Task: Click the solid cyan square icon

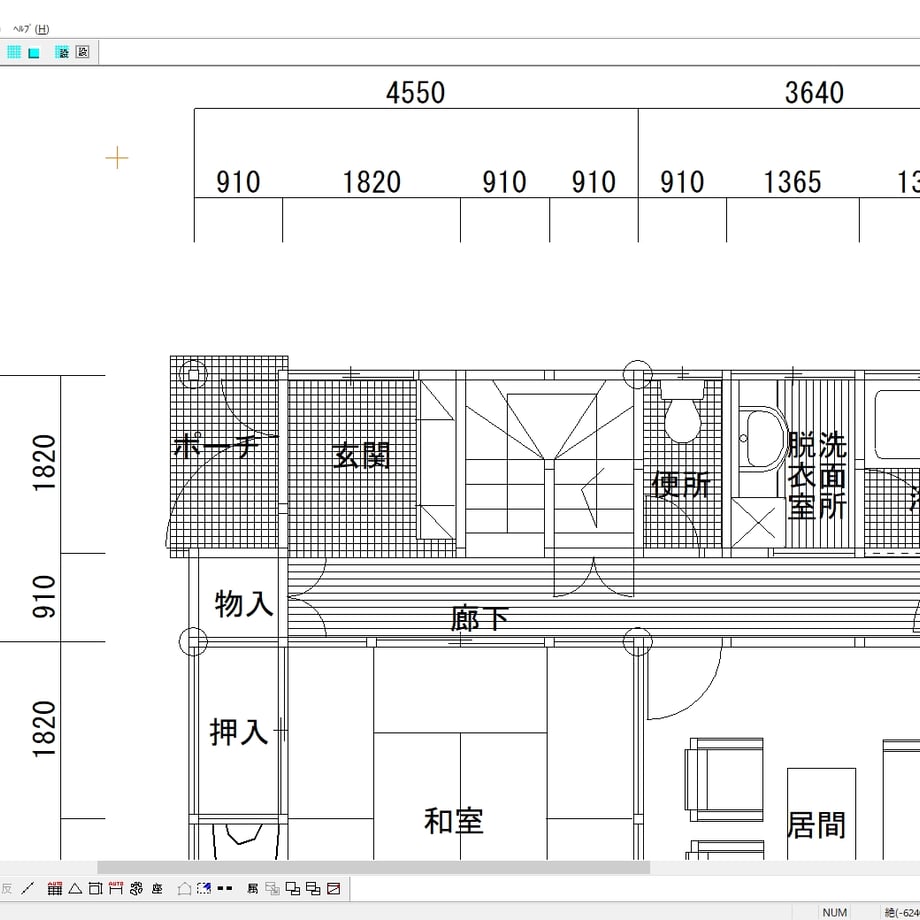Action: [x=34, y=53]
